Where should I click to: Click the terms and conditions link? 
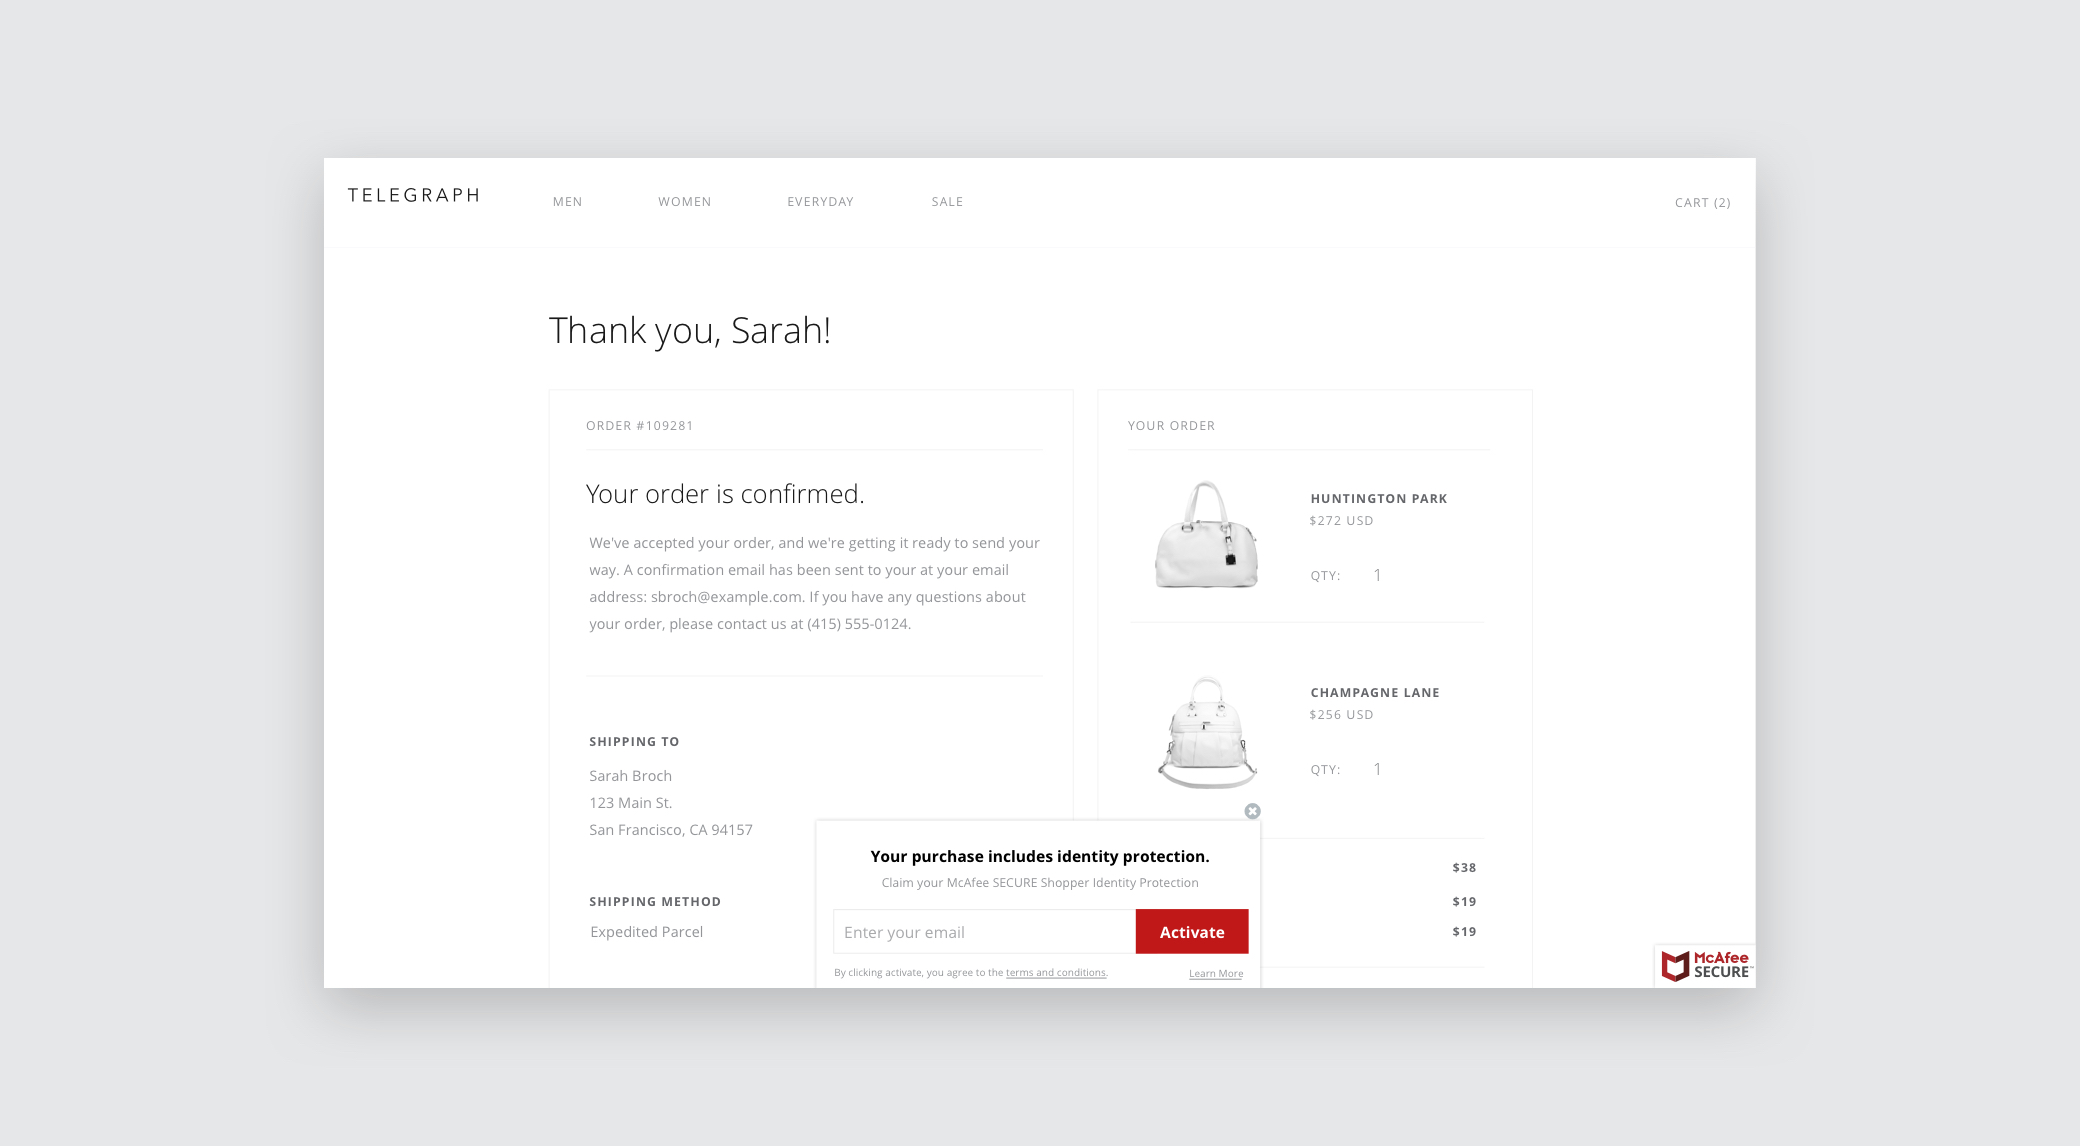pyautogui.click(x=1056, y=972)
